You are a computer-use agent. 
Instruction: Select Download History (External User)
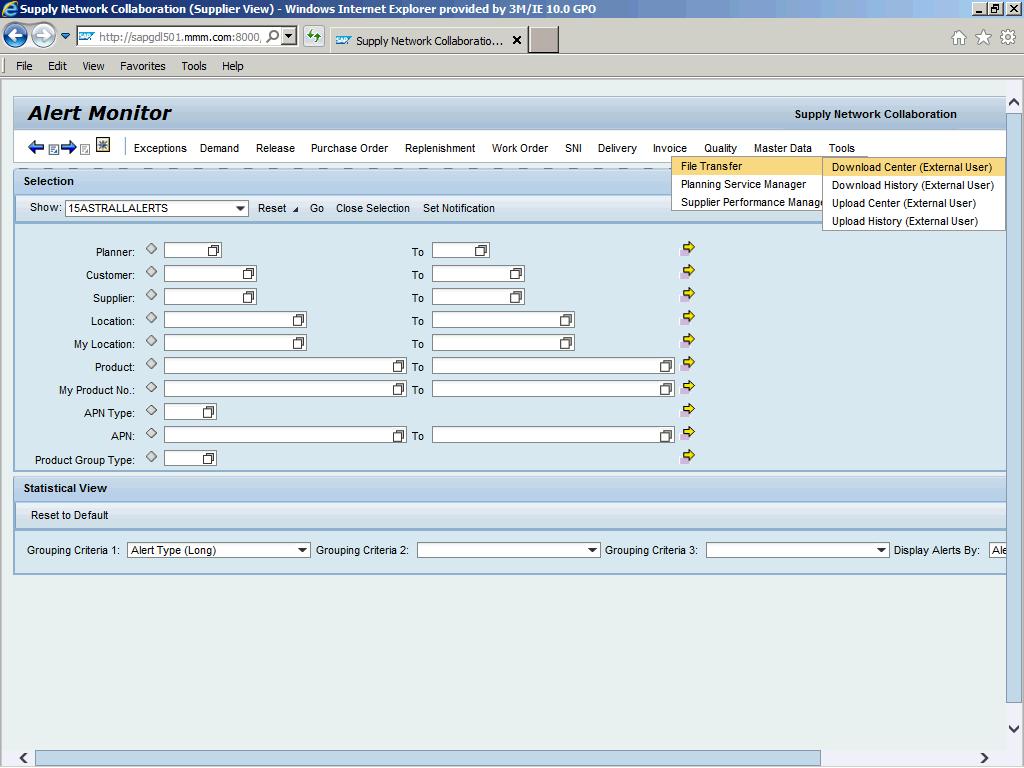(x=913, y=185)
